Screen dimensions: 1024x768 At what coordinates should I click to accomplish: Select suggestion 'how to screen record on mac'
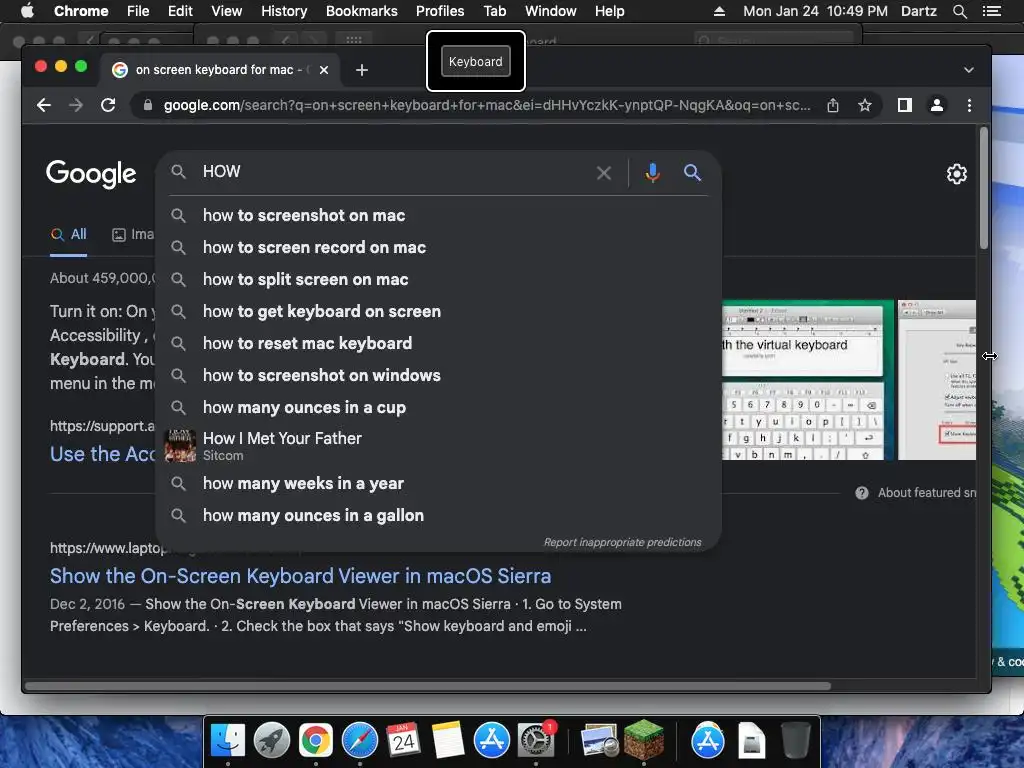(x=438, y=248)
